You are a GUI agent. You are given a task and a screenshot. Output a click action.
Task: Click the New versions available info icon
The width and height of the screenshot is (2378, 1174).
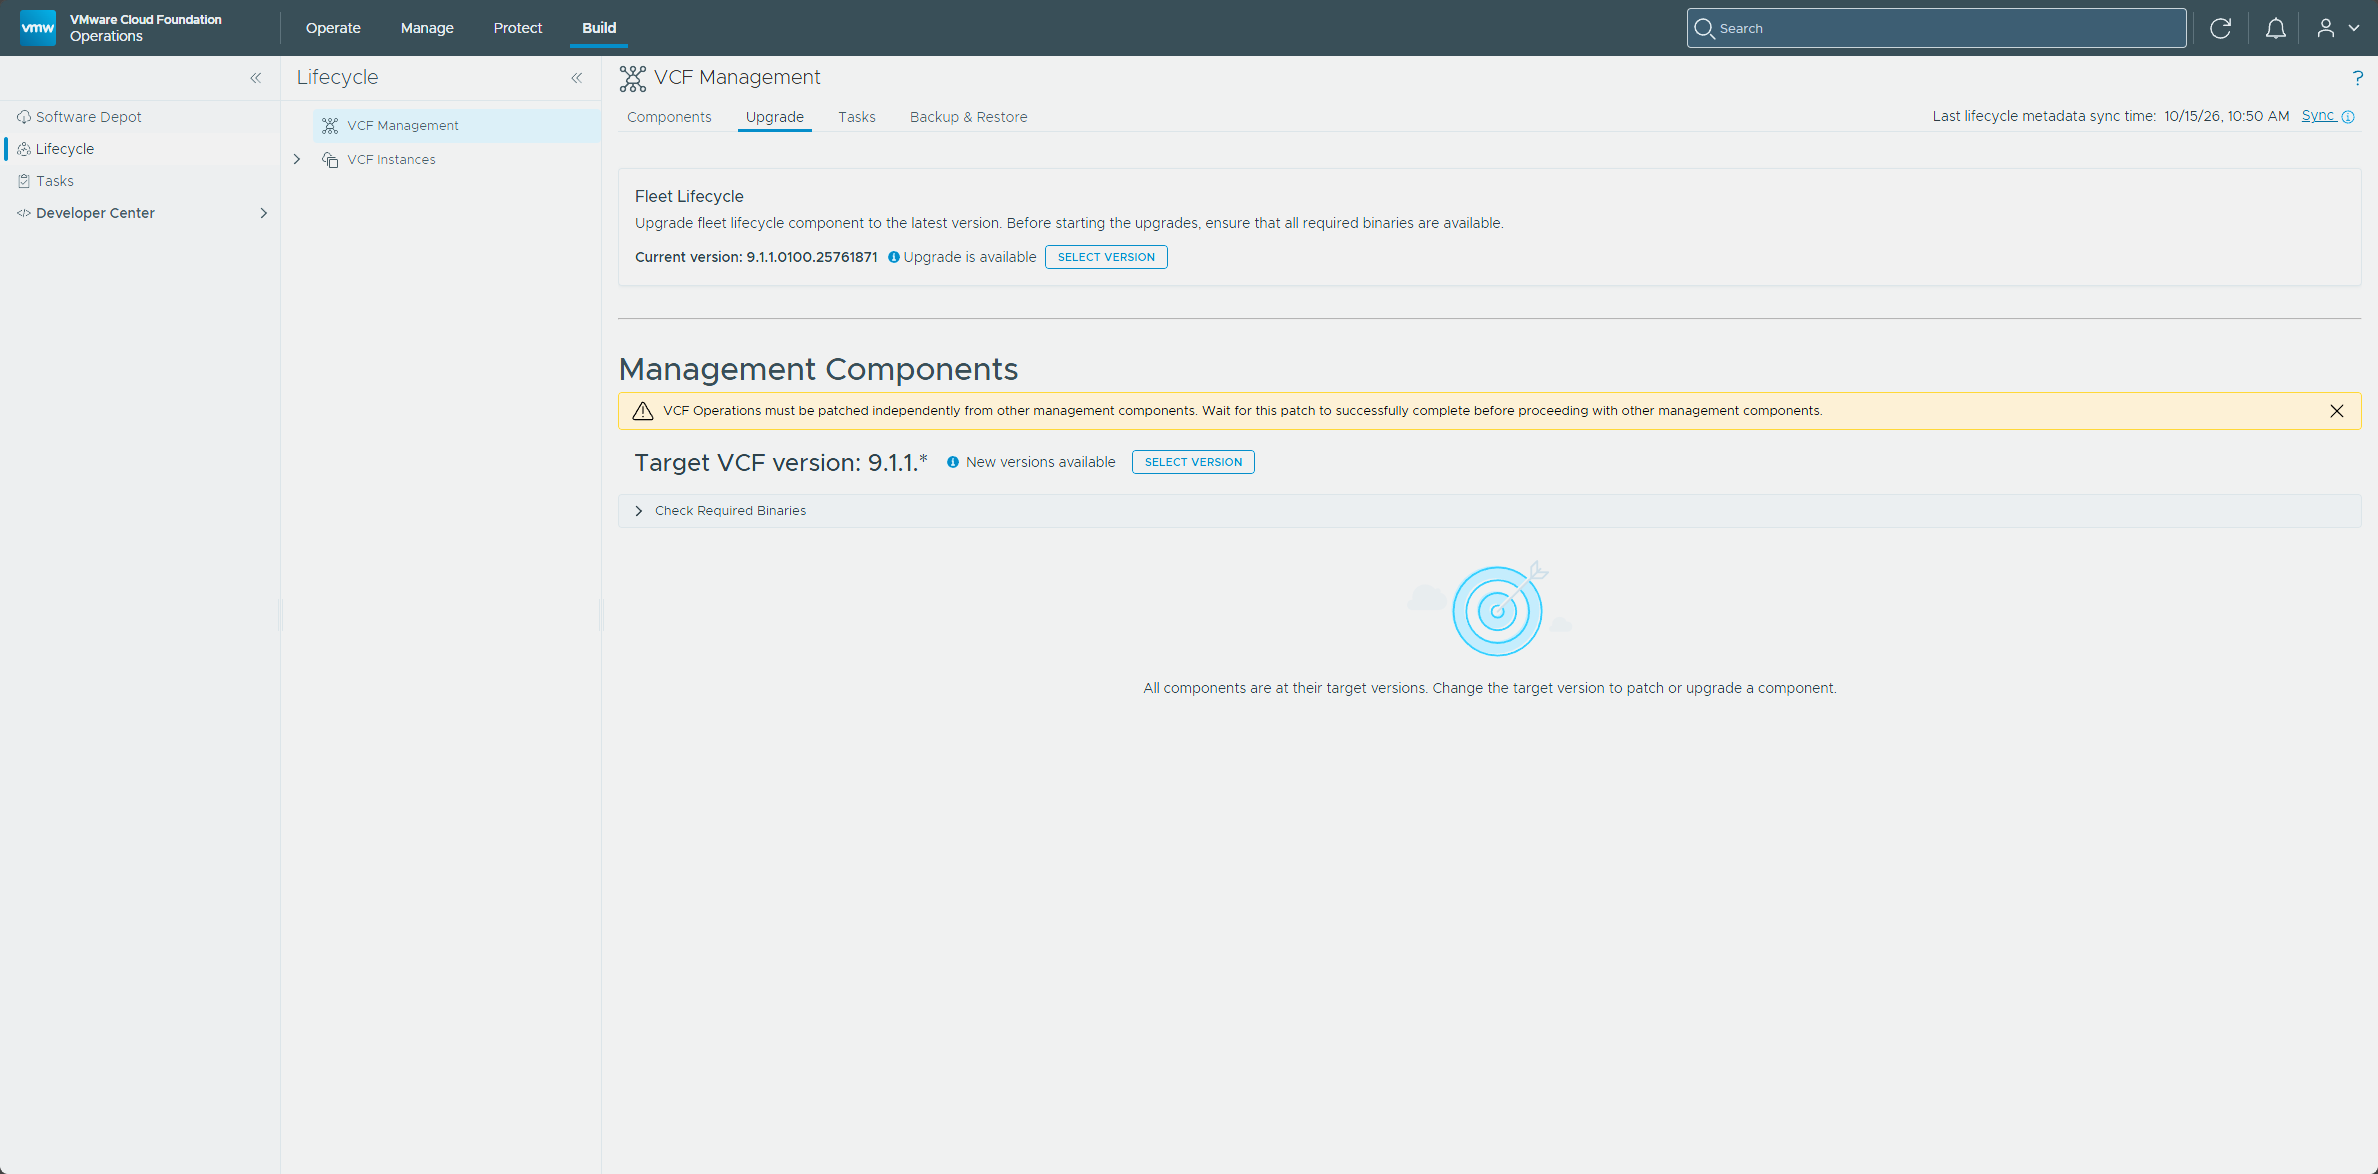[x=953, y=462]
